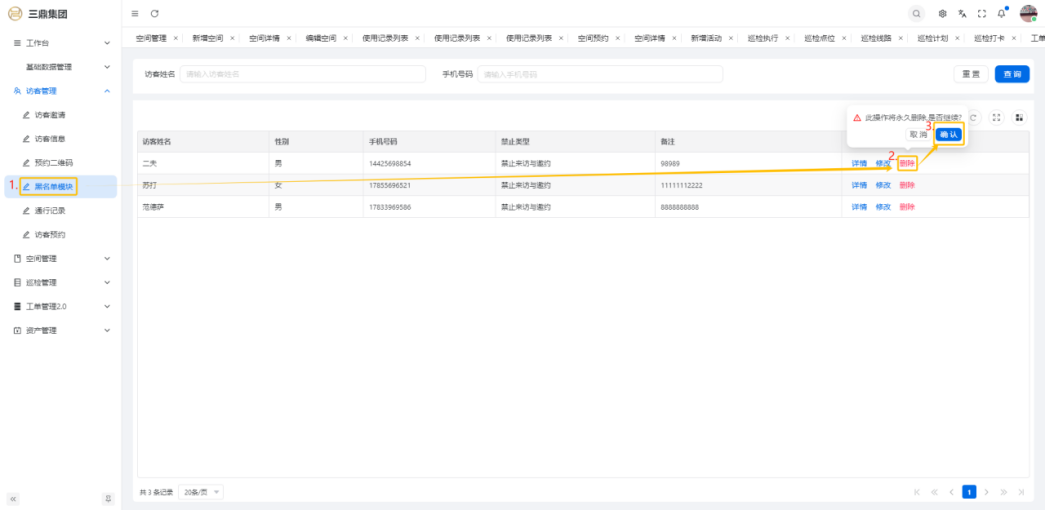
Task: Select 通行记录 in the sidebar
Action: (x=49, y=211)
